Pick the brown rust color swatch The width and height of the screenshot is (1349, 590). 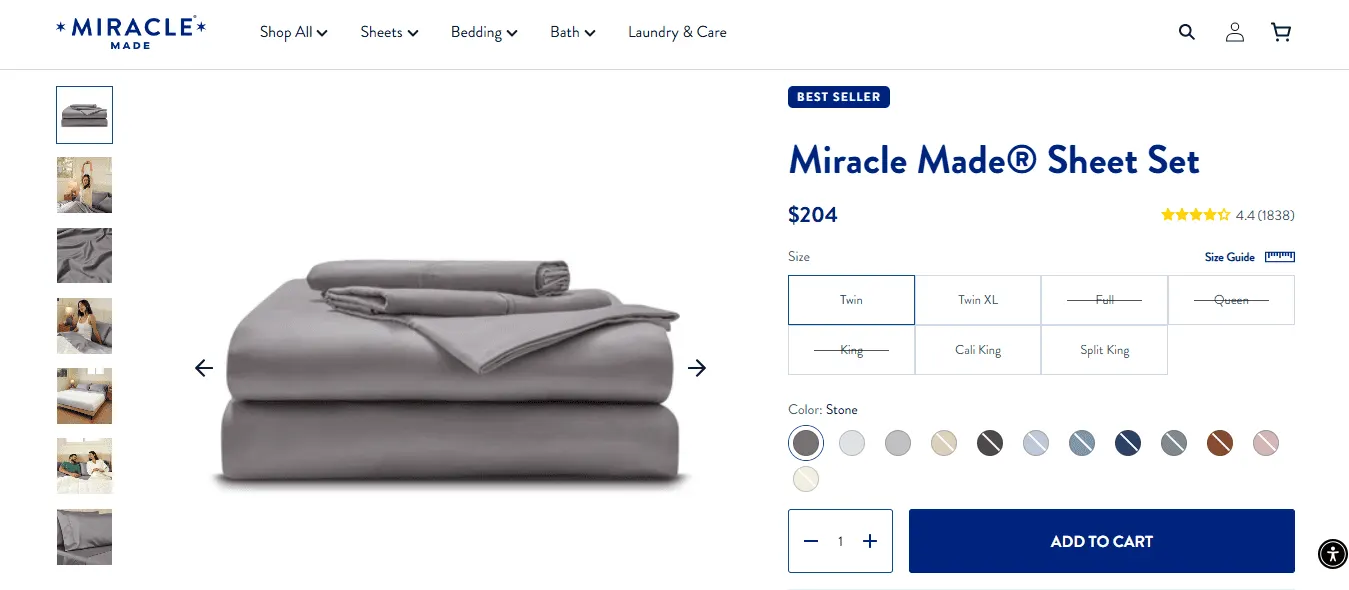pyautogui.click(x=1220, y=443)
